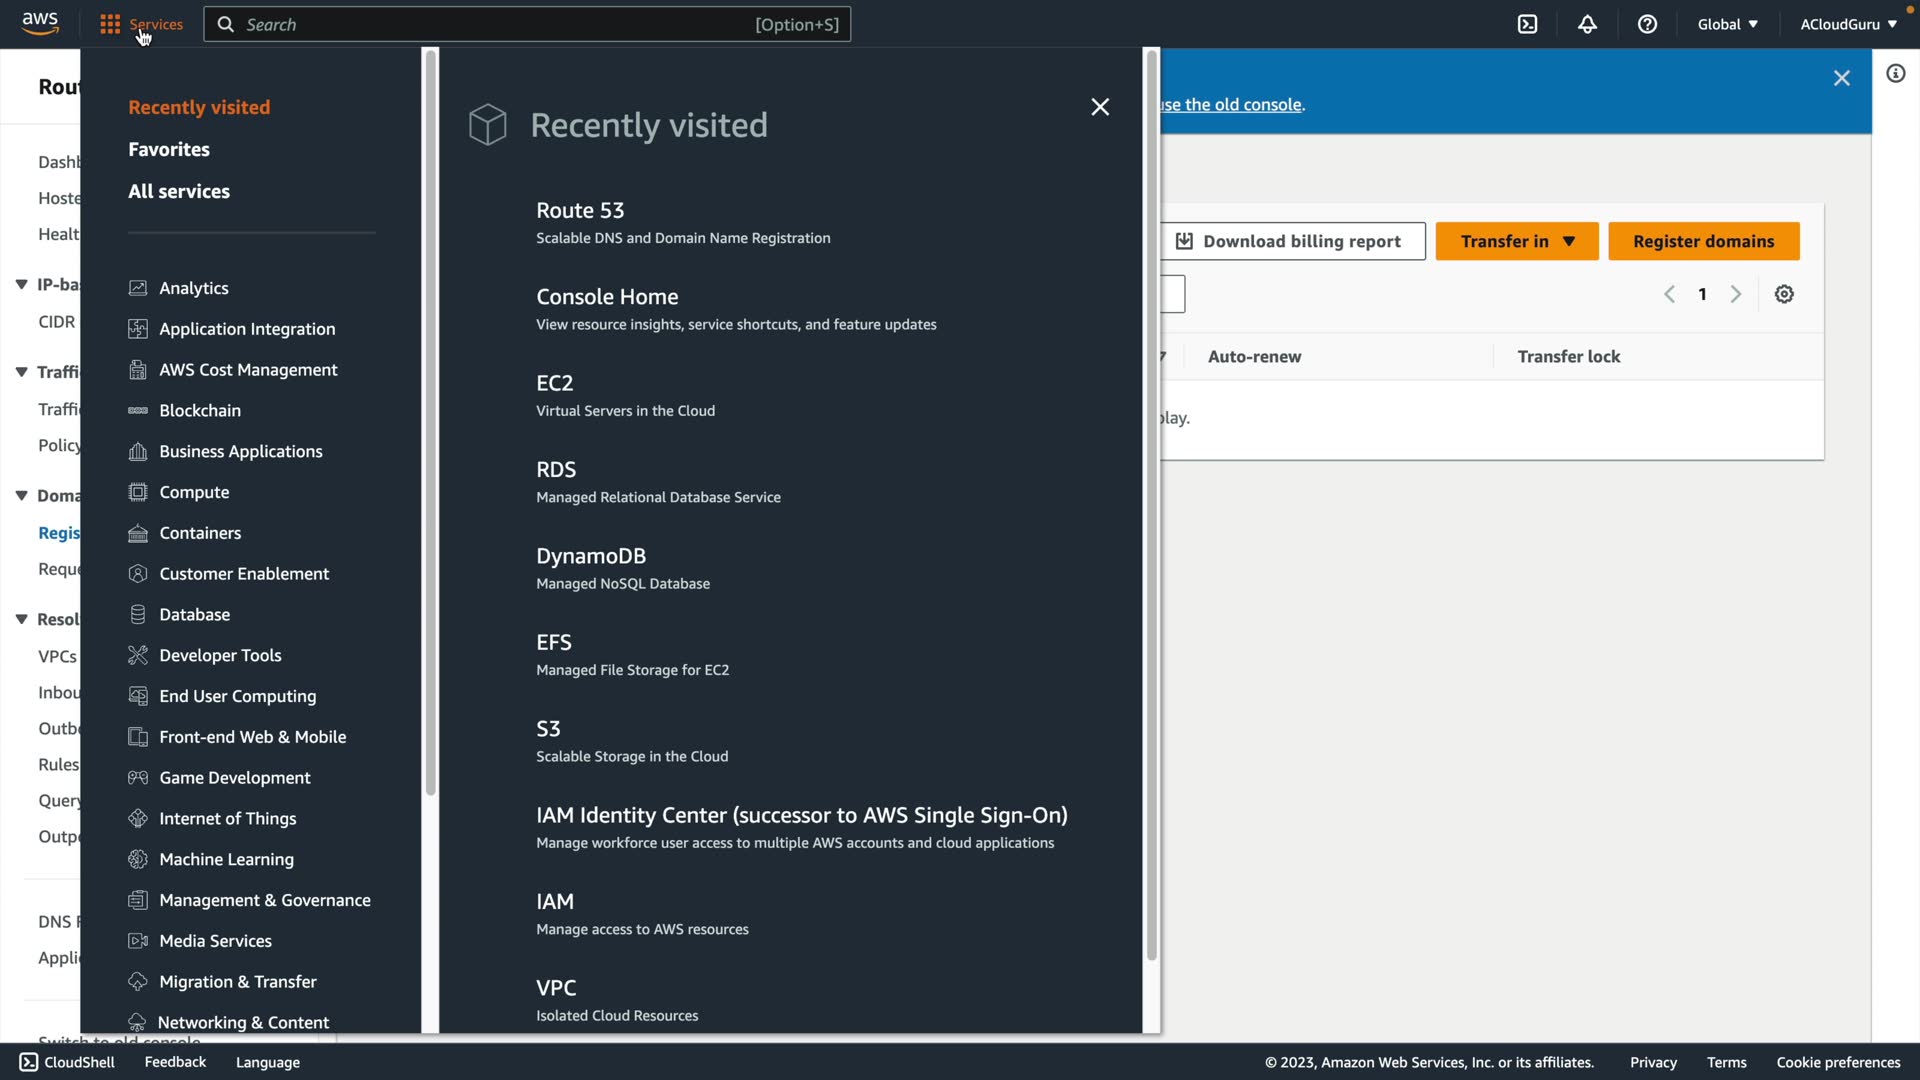Viewport: 1920px width, 1080px height.
Task: Open the notifications bell
Action: pyautogui.click(x=1587, y=24)
